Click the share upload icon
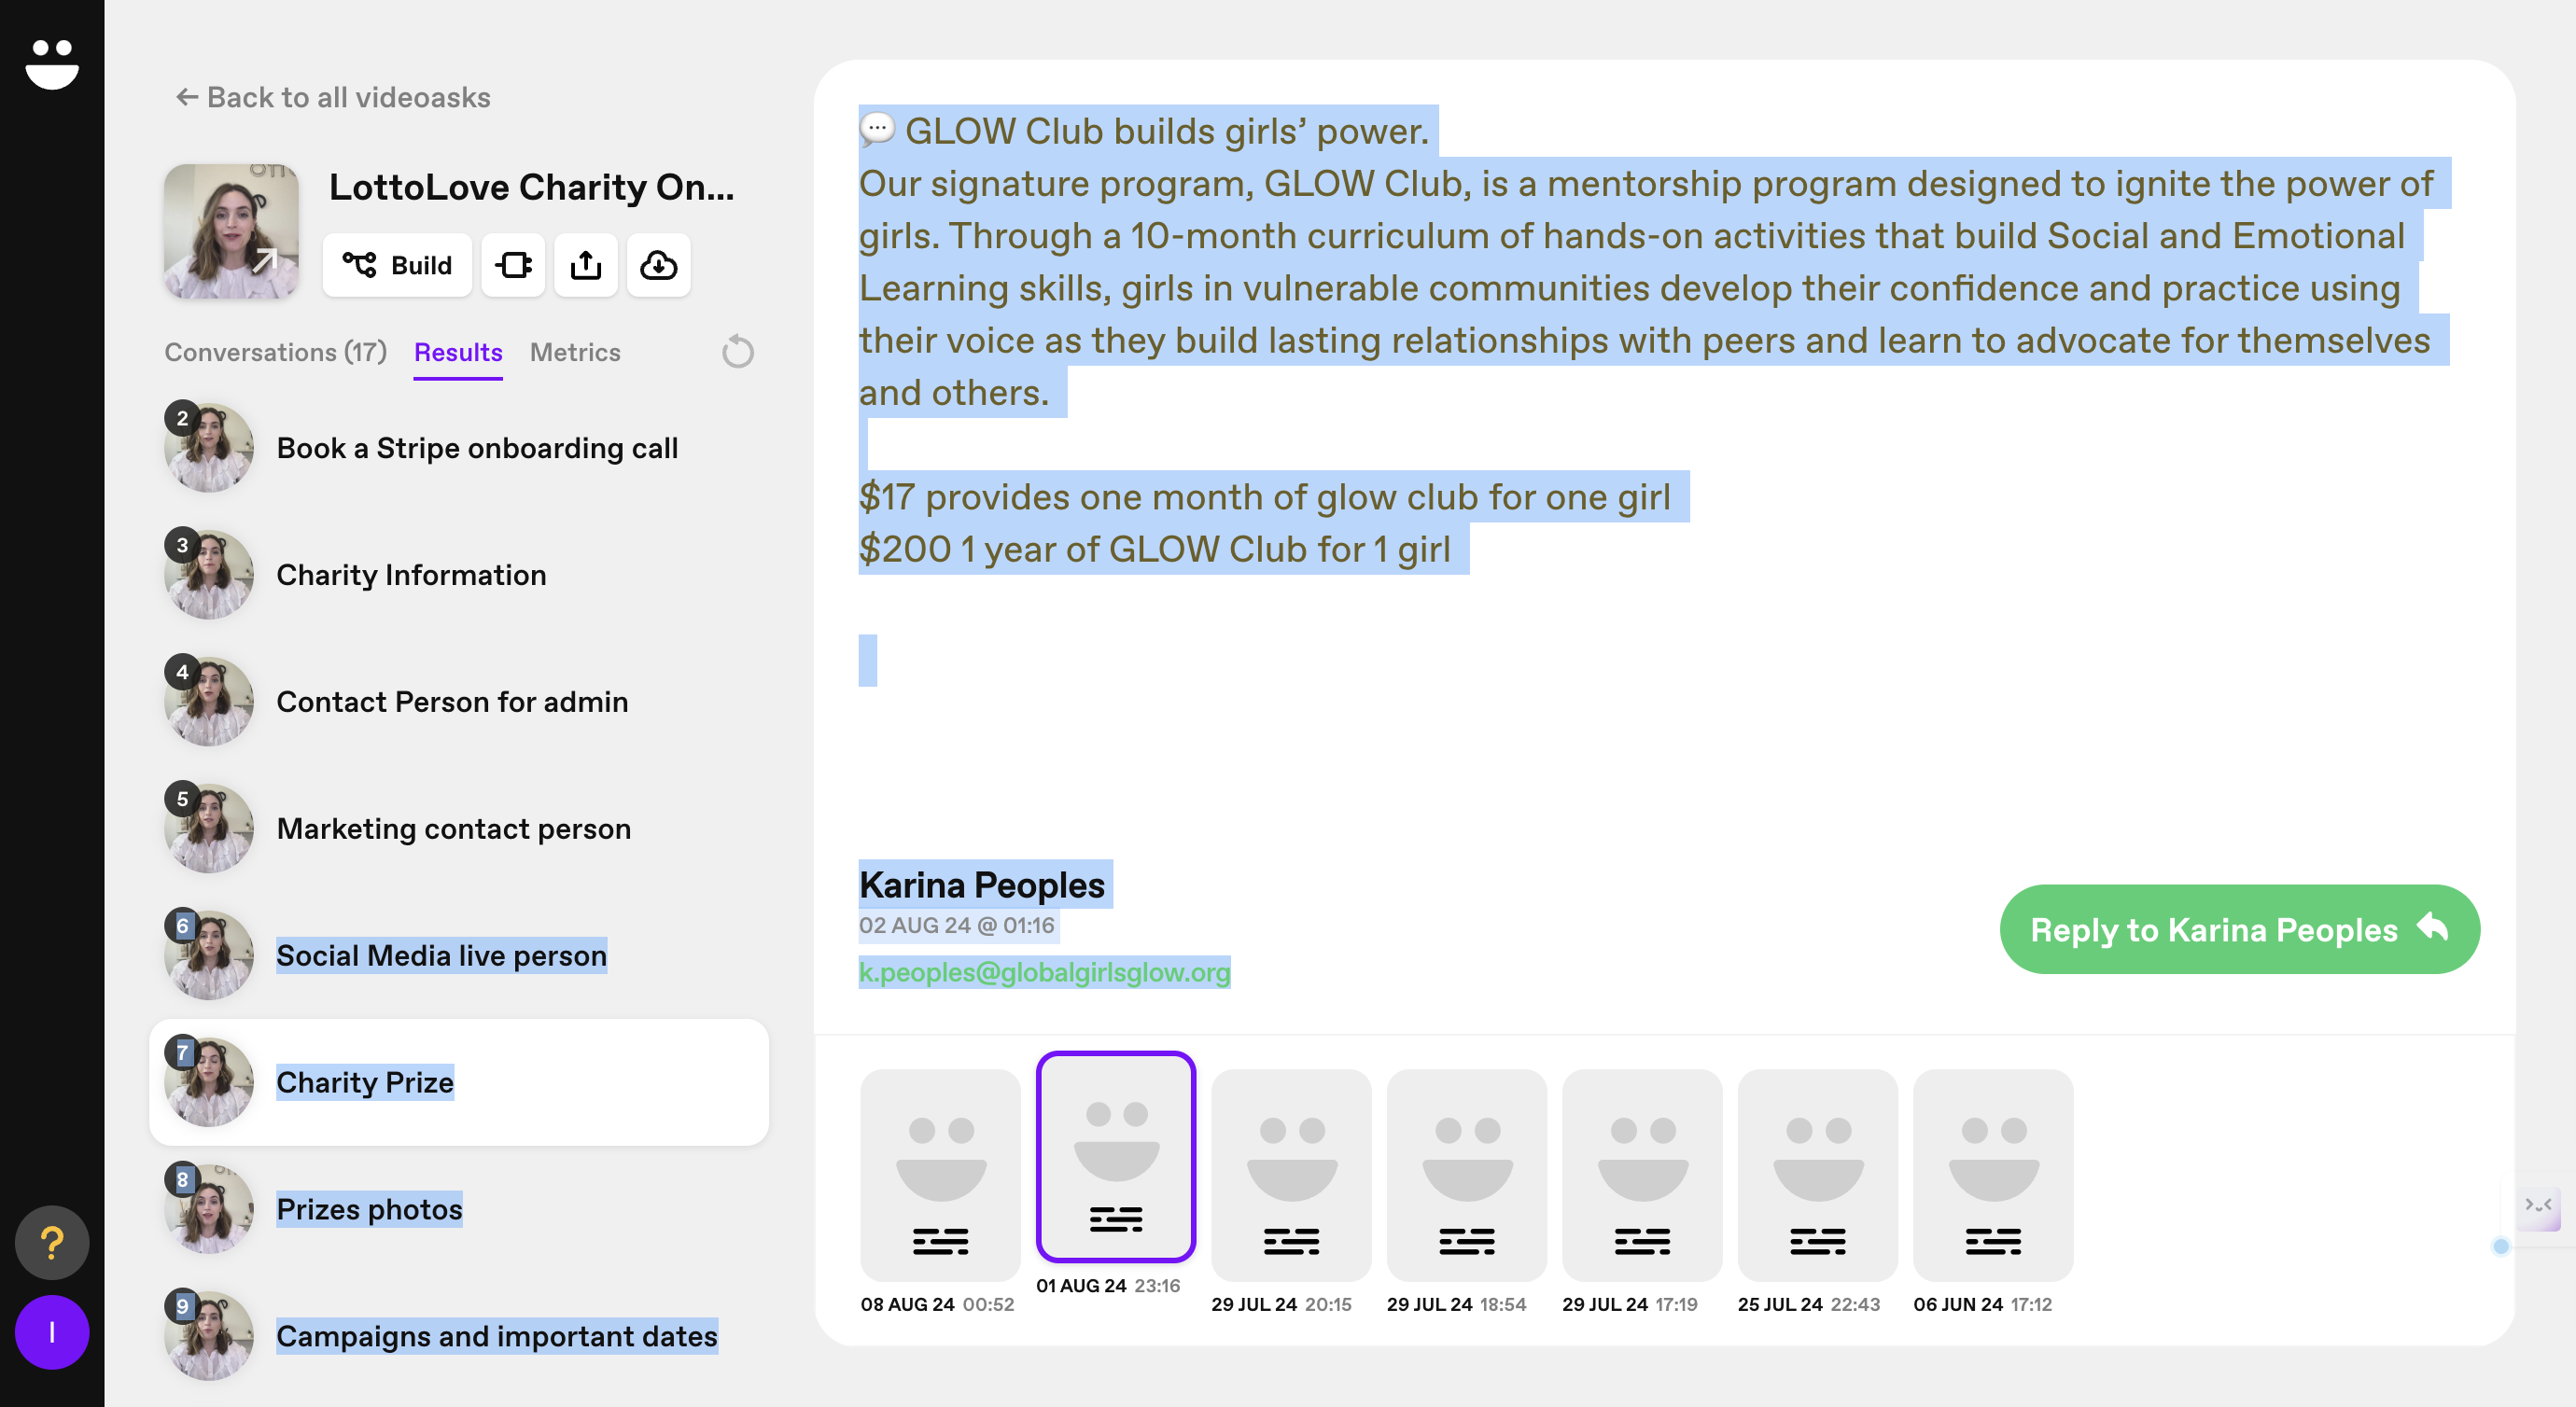The height and width of the screenshot is (1407, 2576). click(586, 265)
